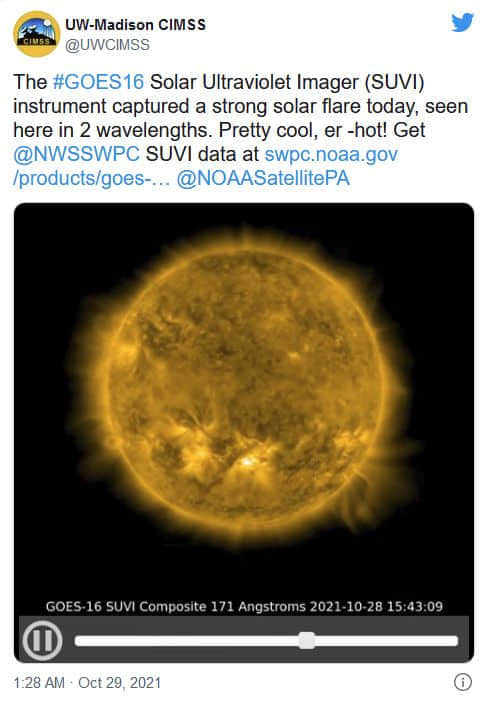The width and height of the screenshot is (487, 701).
Task: Click the Twitter bird logo
Action: coord(462,22)
